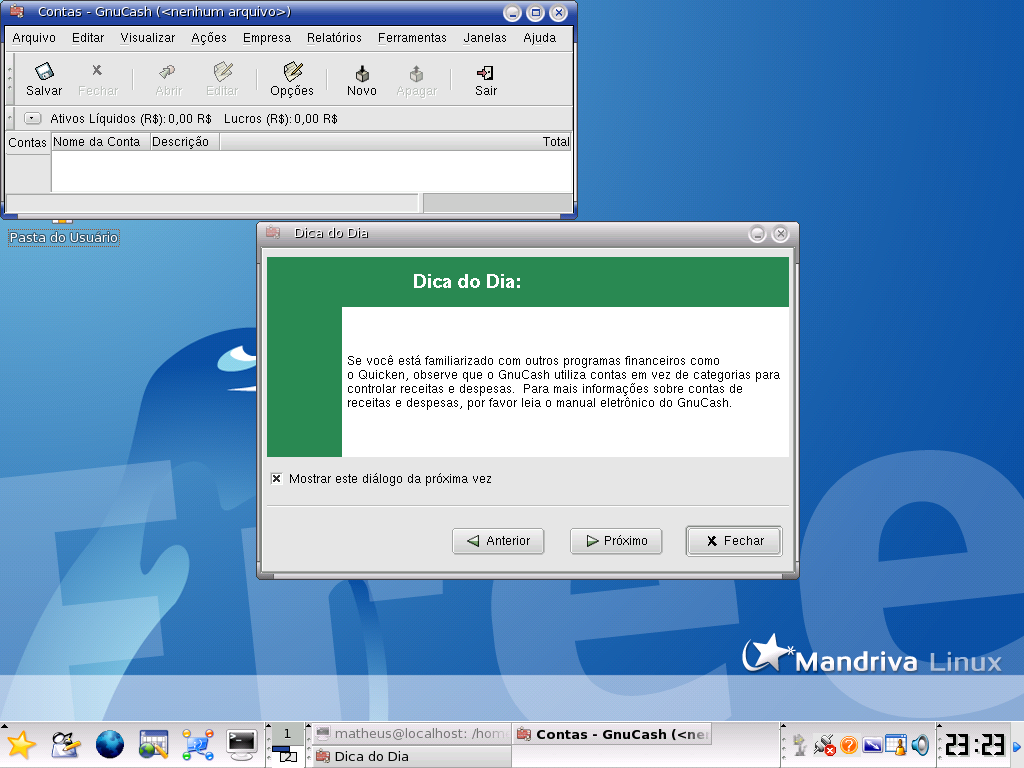Click Fechar in Dica do Dia dialog
This screenshot has width=1024, height=768.
coord(734,541)
